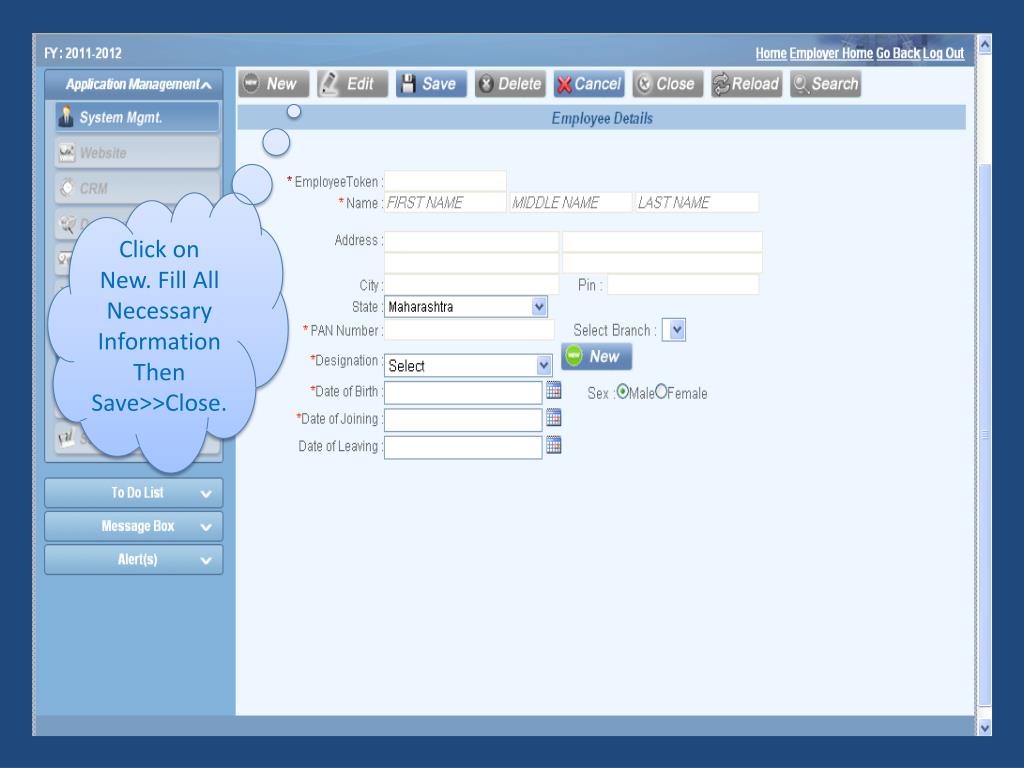Screen dimensions: 1024x768
Task: Open the Employer Home link
Action: click(831, 54)
